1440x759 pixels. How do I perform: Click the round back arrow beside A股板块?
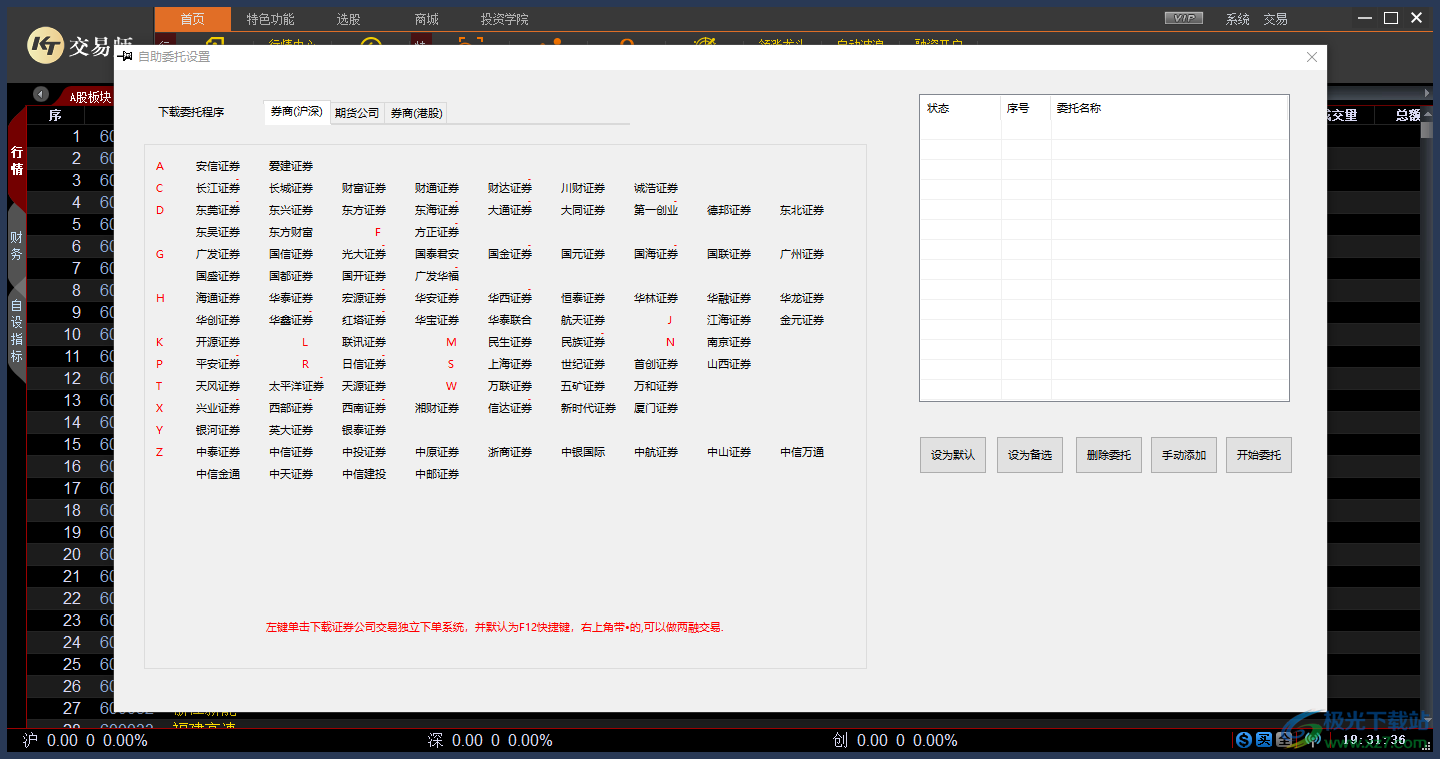(41, 94)
